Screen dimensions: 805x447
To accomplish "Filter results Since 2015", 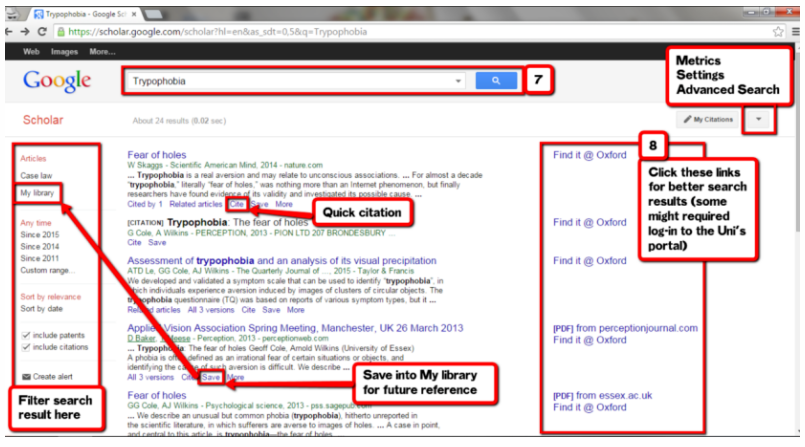I will tap(40, 235).
